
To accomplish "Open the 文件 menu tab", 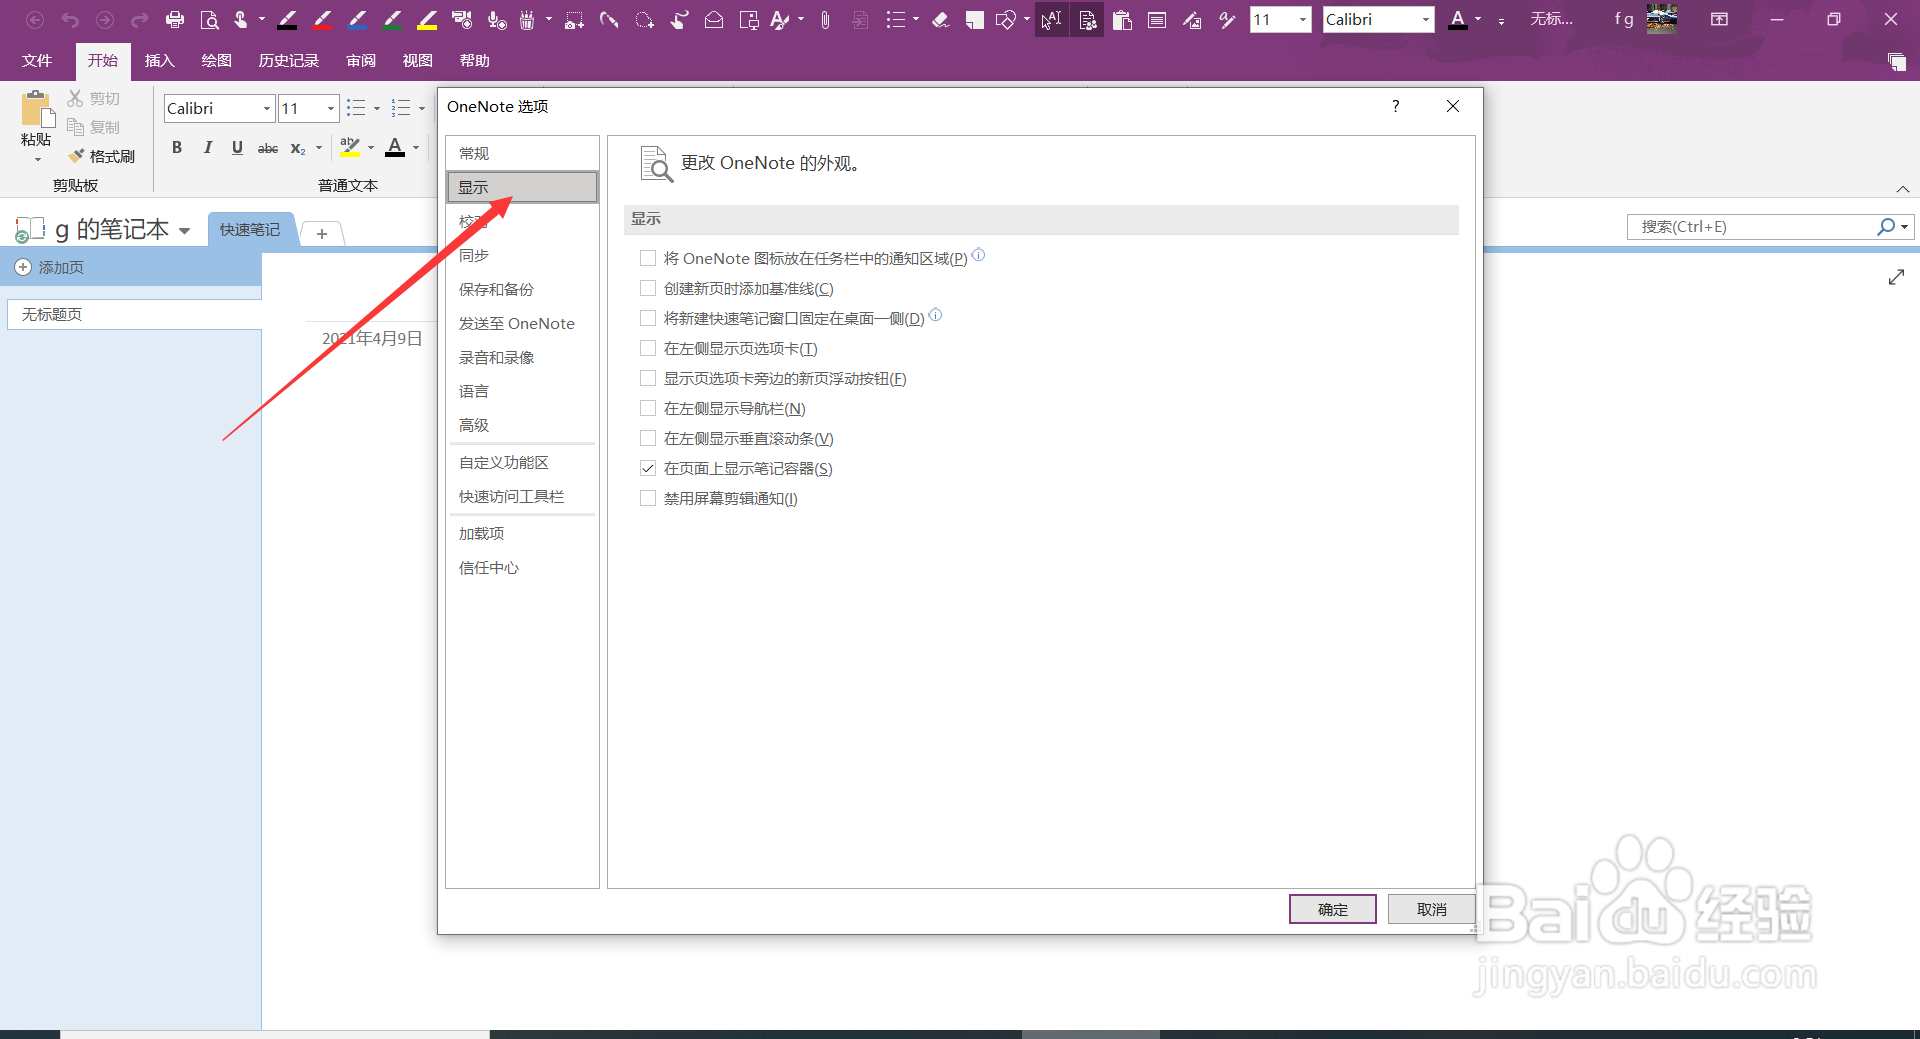I will [x=37, y=61].
